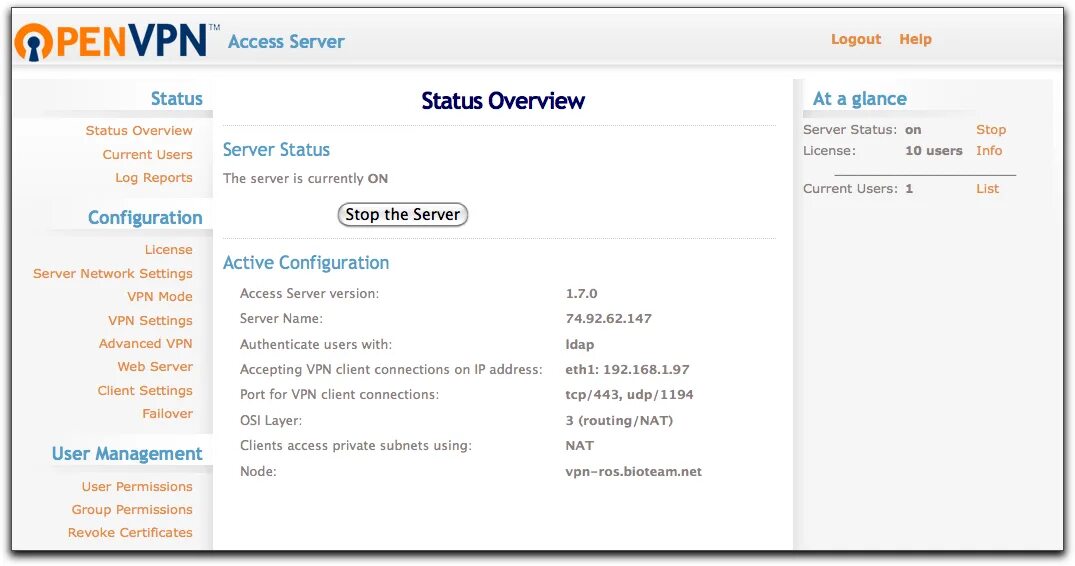This screenshot has width=1075, height=566.
Task: Open license Info link
Action: [x=989, y=150]
